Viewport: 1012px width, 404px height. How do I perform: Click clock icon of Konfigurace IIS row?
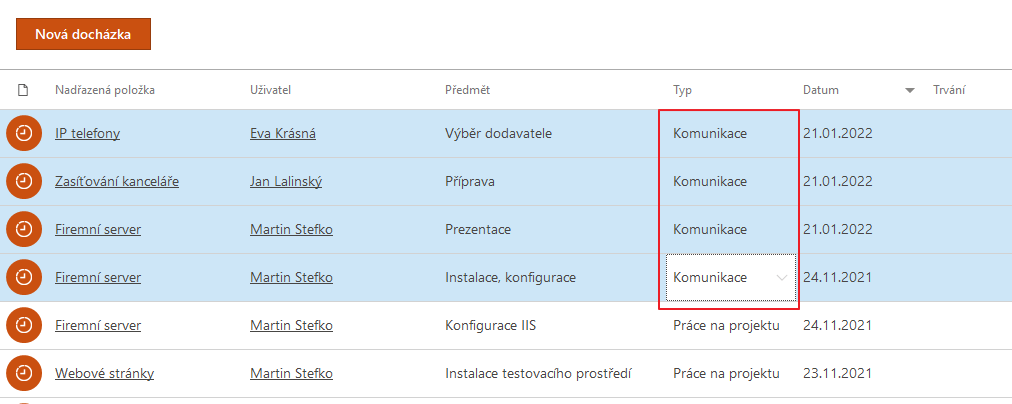[x=24, y=325]
